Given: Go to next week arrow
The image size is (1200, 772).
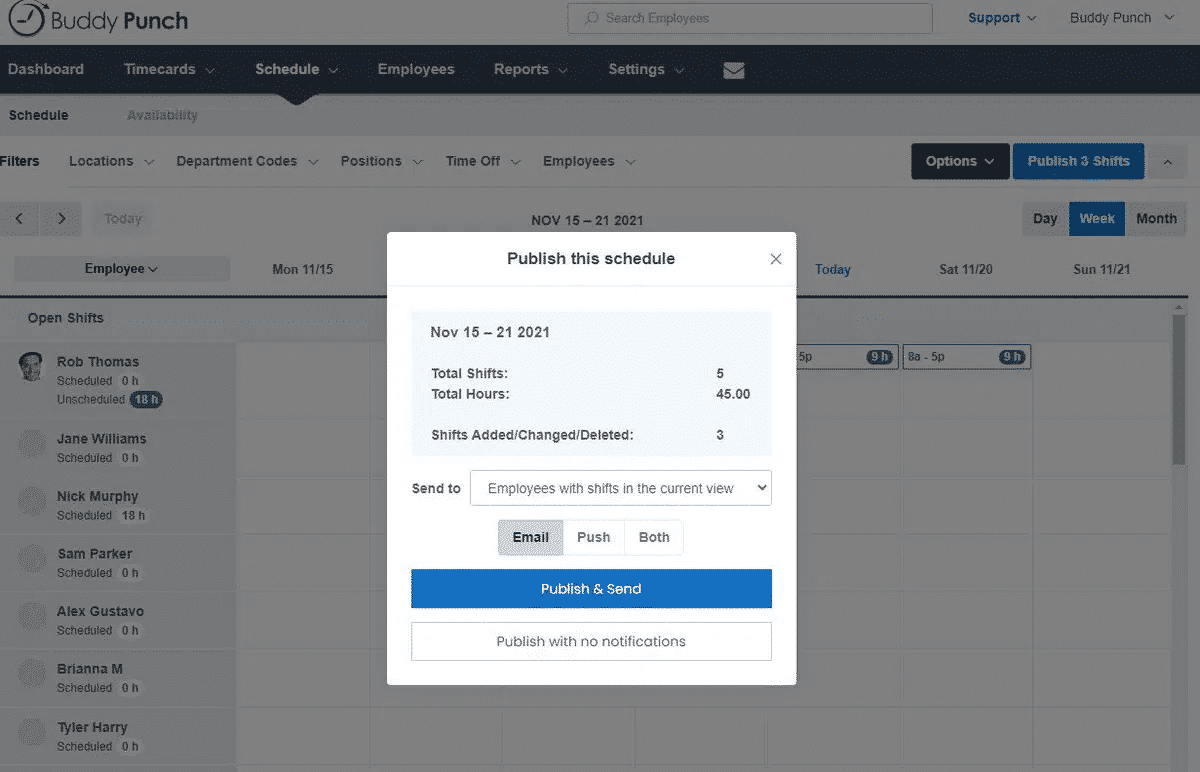Looking at the screenshot, I should (62, 219).
